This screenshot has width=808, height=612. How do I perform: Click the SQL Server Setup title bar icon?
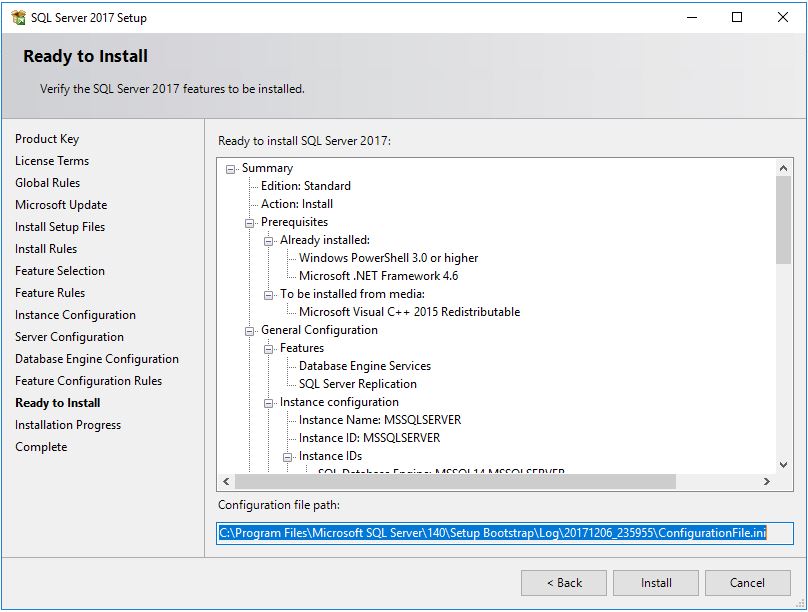pyautogui.click(x=20, y=17)
